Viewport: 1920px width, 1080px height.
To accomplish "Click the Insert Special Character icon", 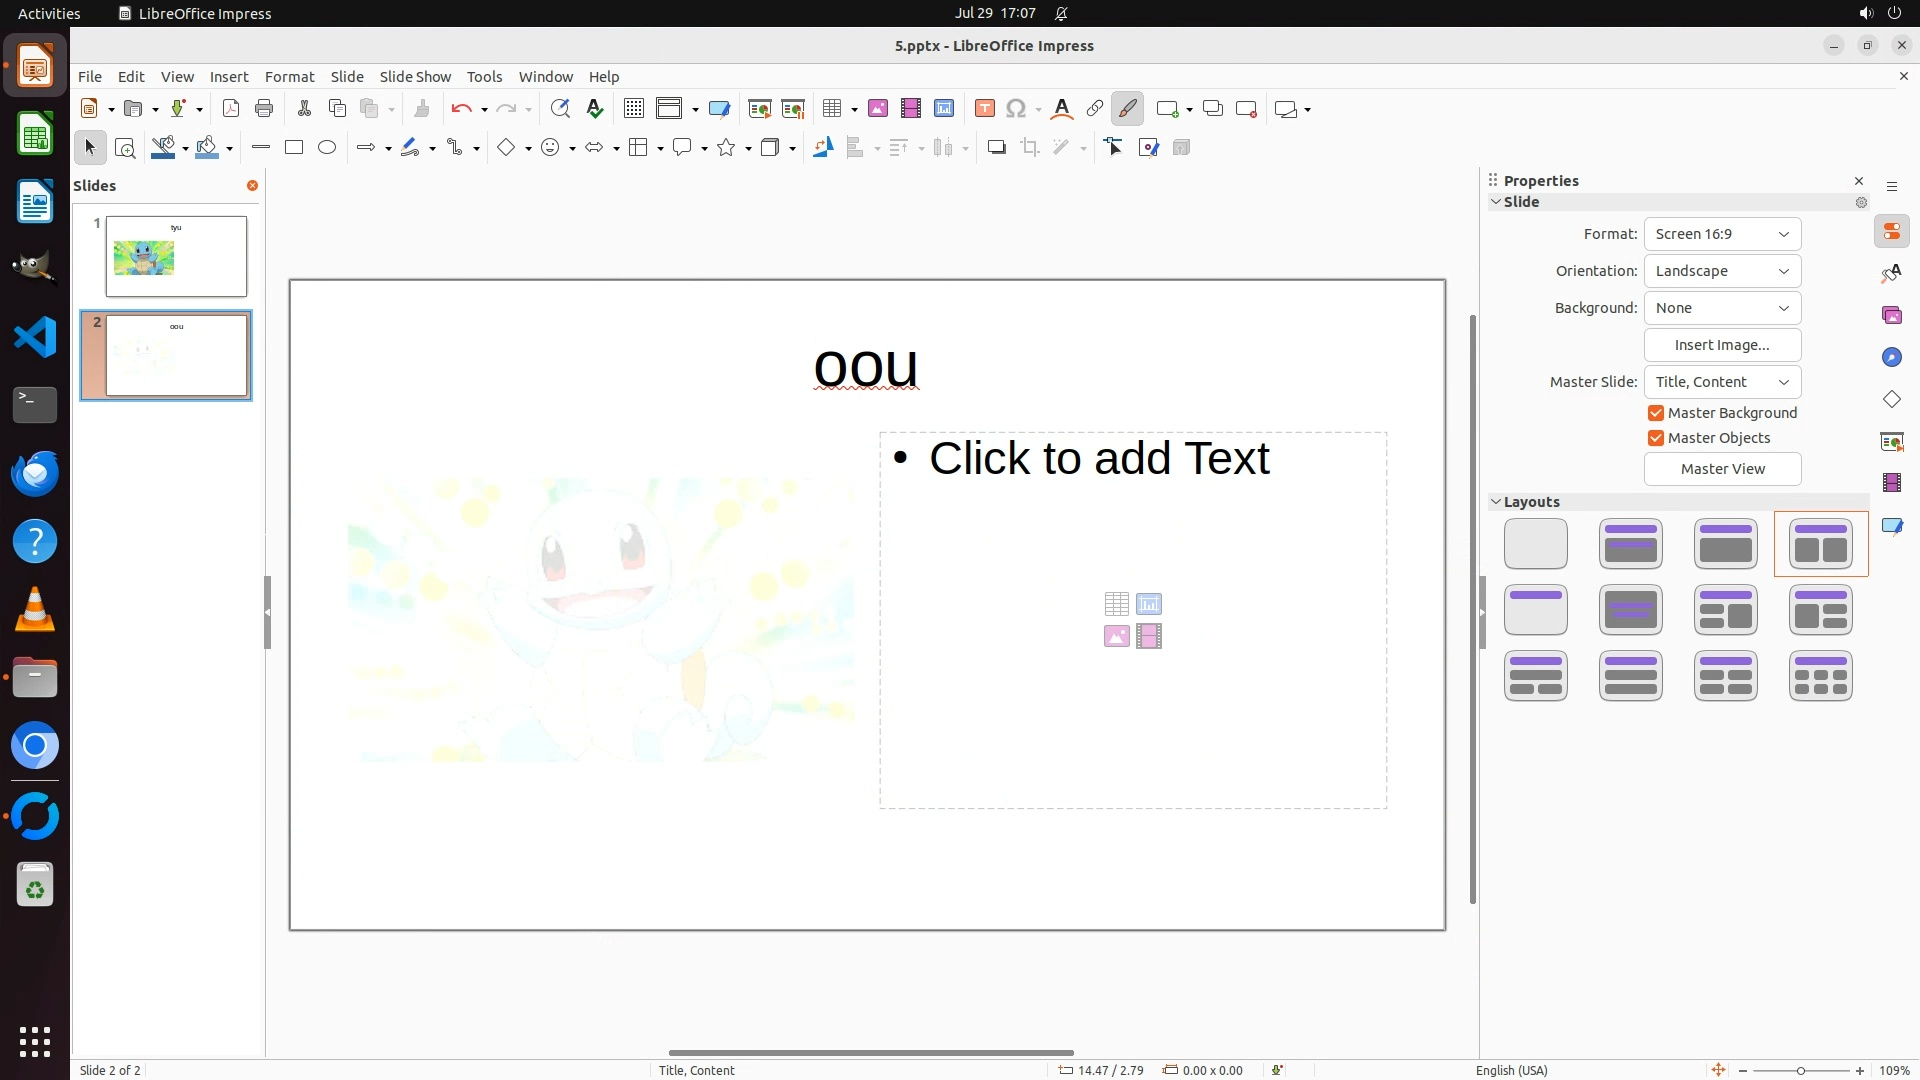I will tap(1016, 109).
